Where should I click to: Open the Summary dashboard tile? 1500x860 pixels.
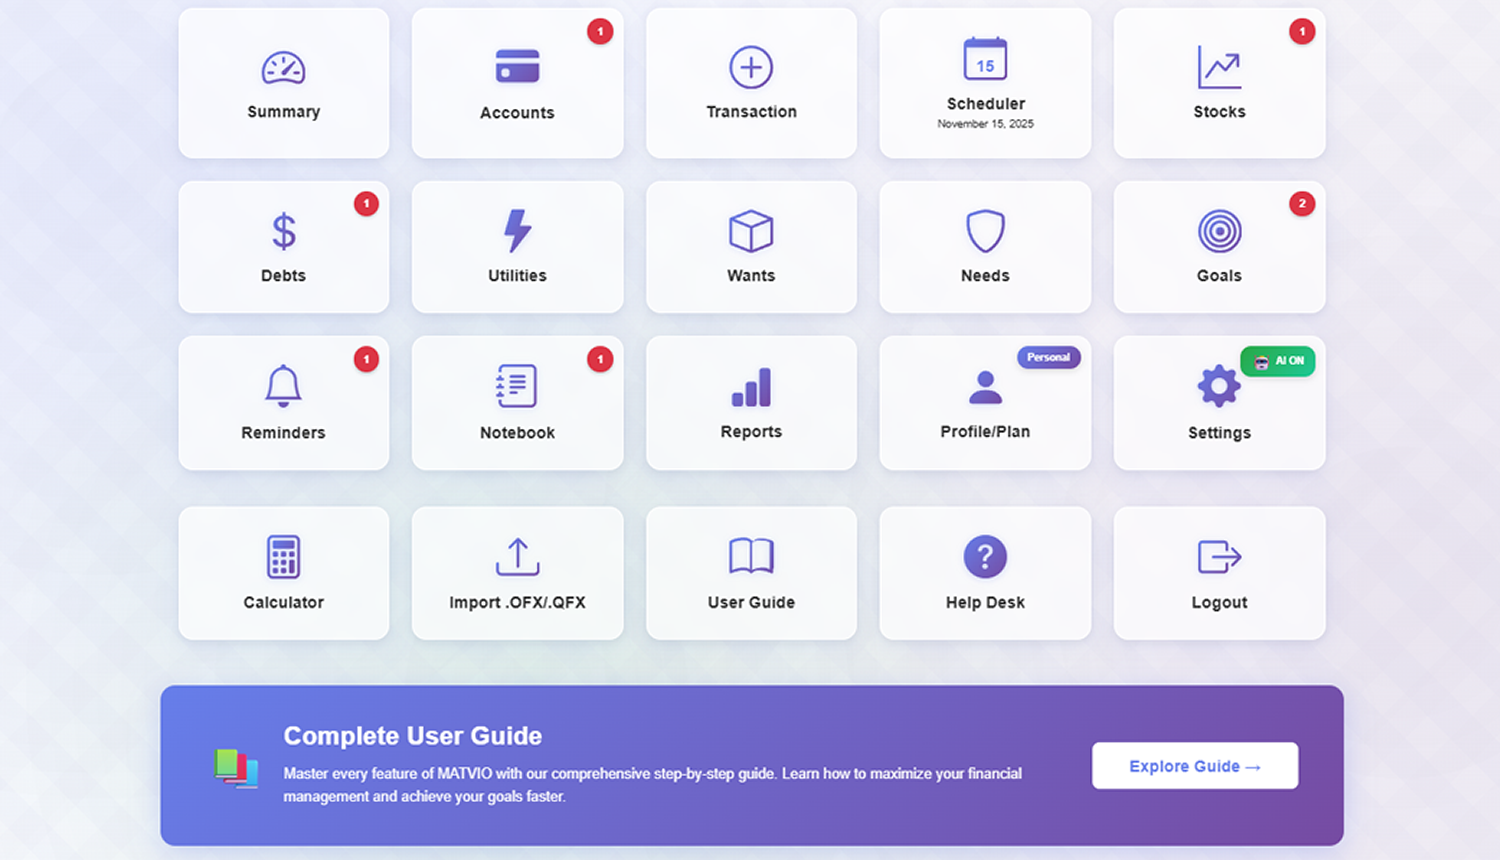pos(283,82)
